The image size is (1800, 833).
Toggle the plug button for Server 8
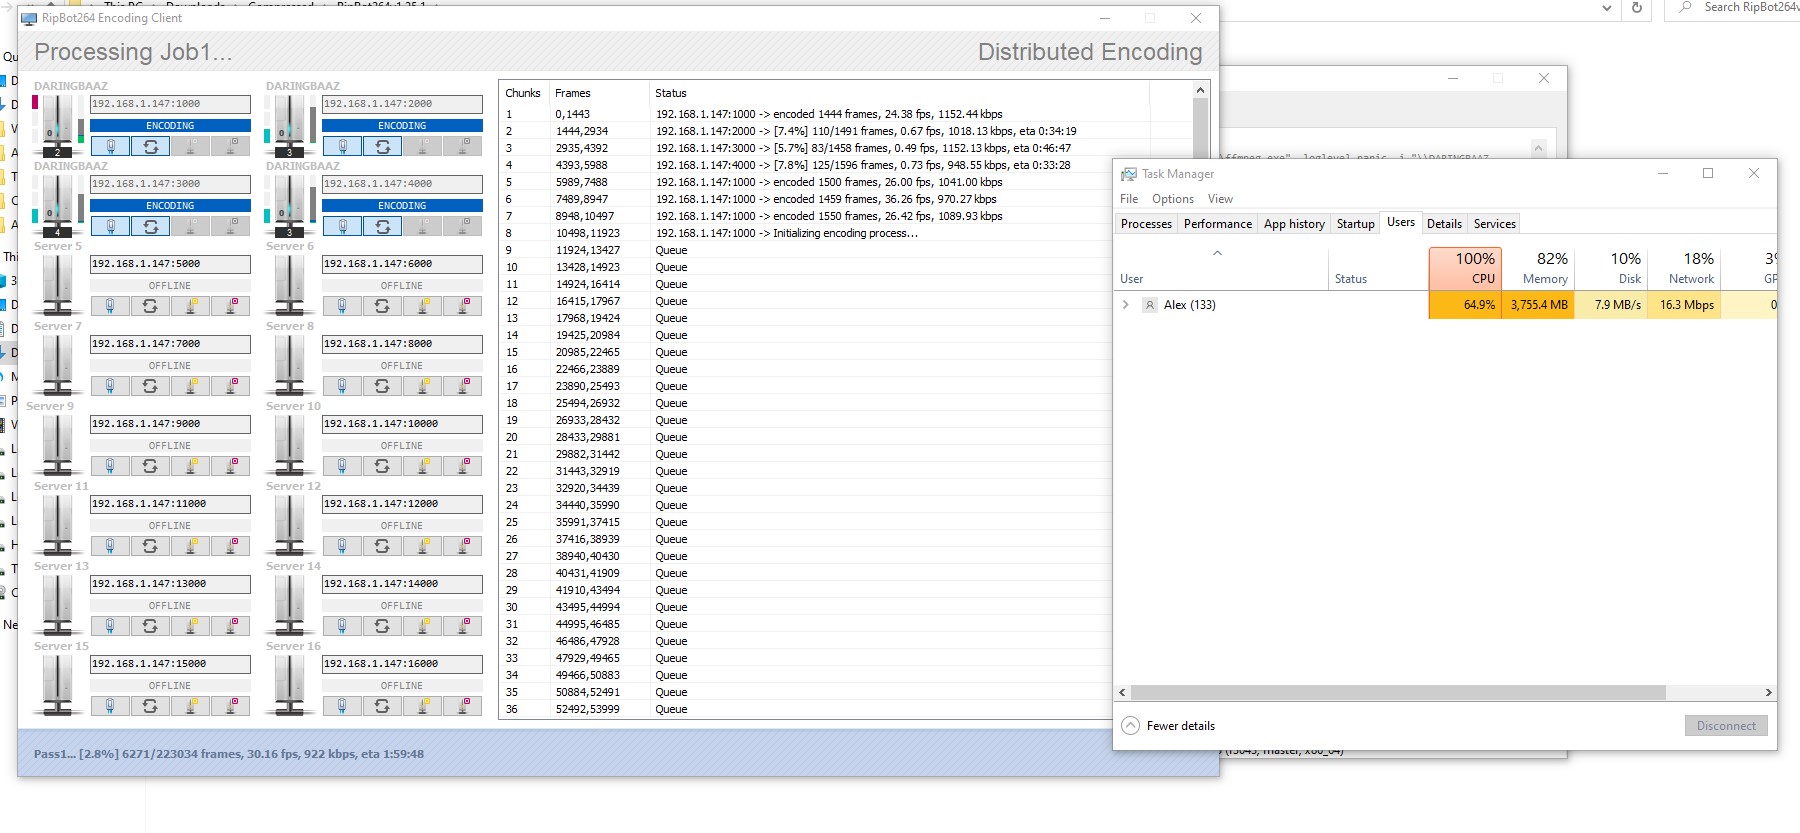(x=342, y=386)
